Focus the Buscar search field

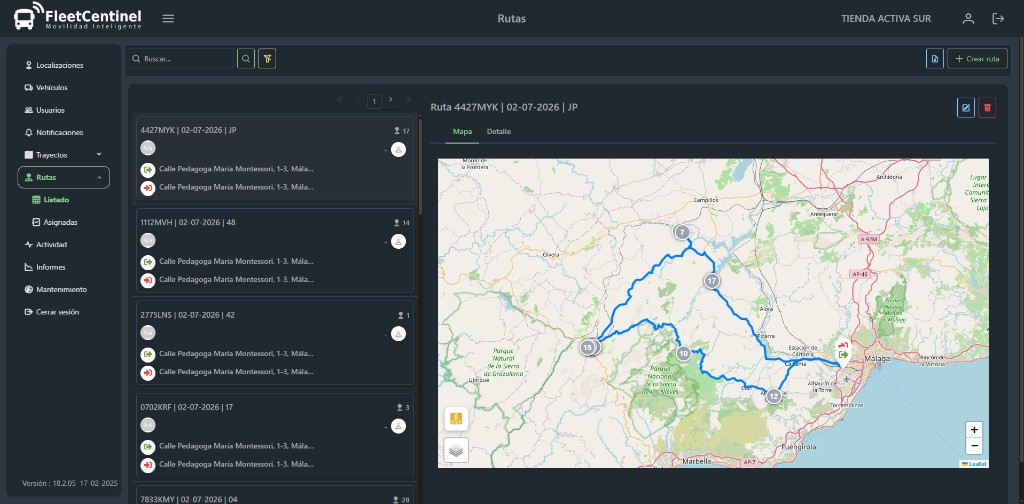point(181,59)
